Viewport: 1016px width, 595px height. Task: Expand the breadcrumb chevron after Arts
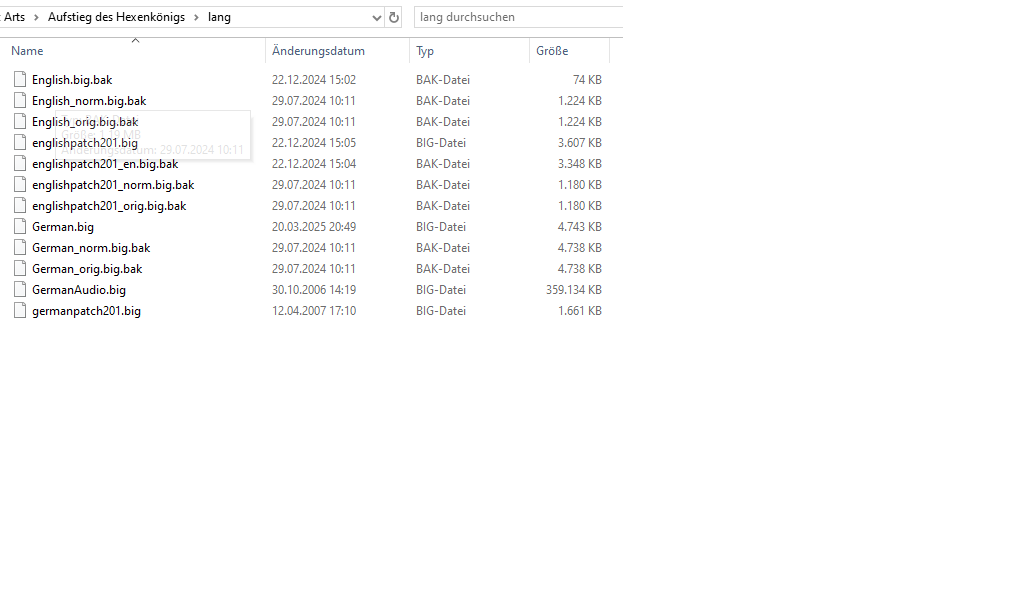click(36, 18)
